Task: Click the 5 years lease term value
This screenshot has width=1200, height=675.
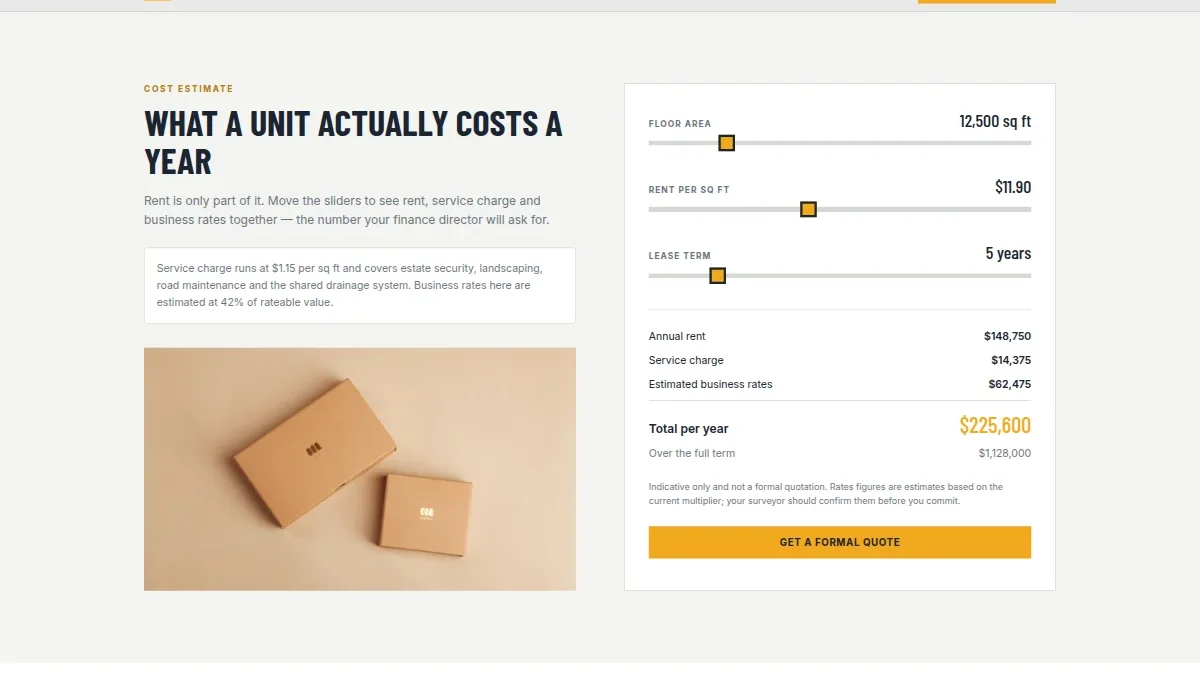Action: [x=1008, y=253]
